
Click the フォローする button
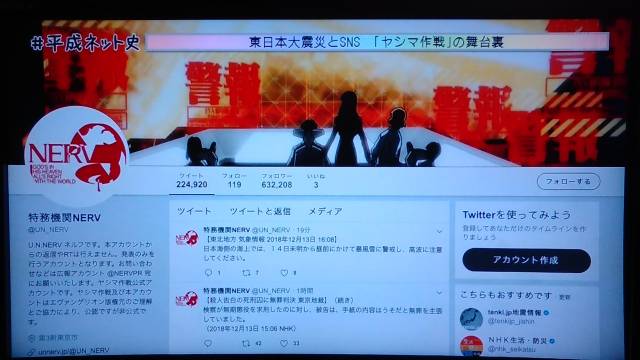click(x=569, y=181)
